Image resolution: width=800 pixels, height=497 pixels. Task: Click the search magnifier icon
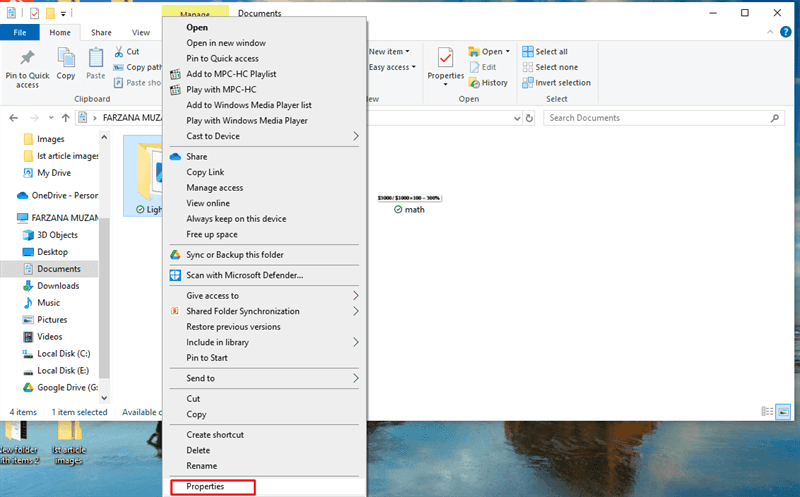pos(774,118)
